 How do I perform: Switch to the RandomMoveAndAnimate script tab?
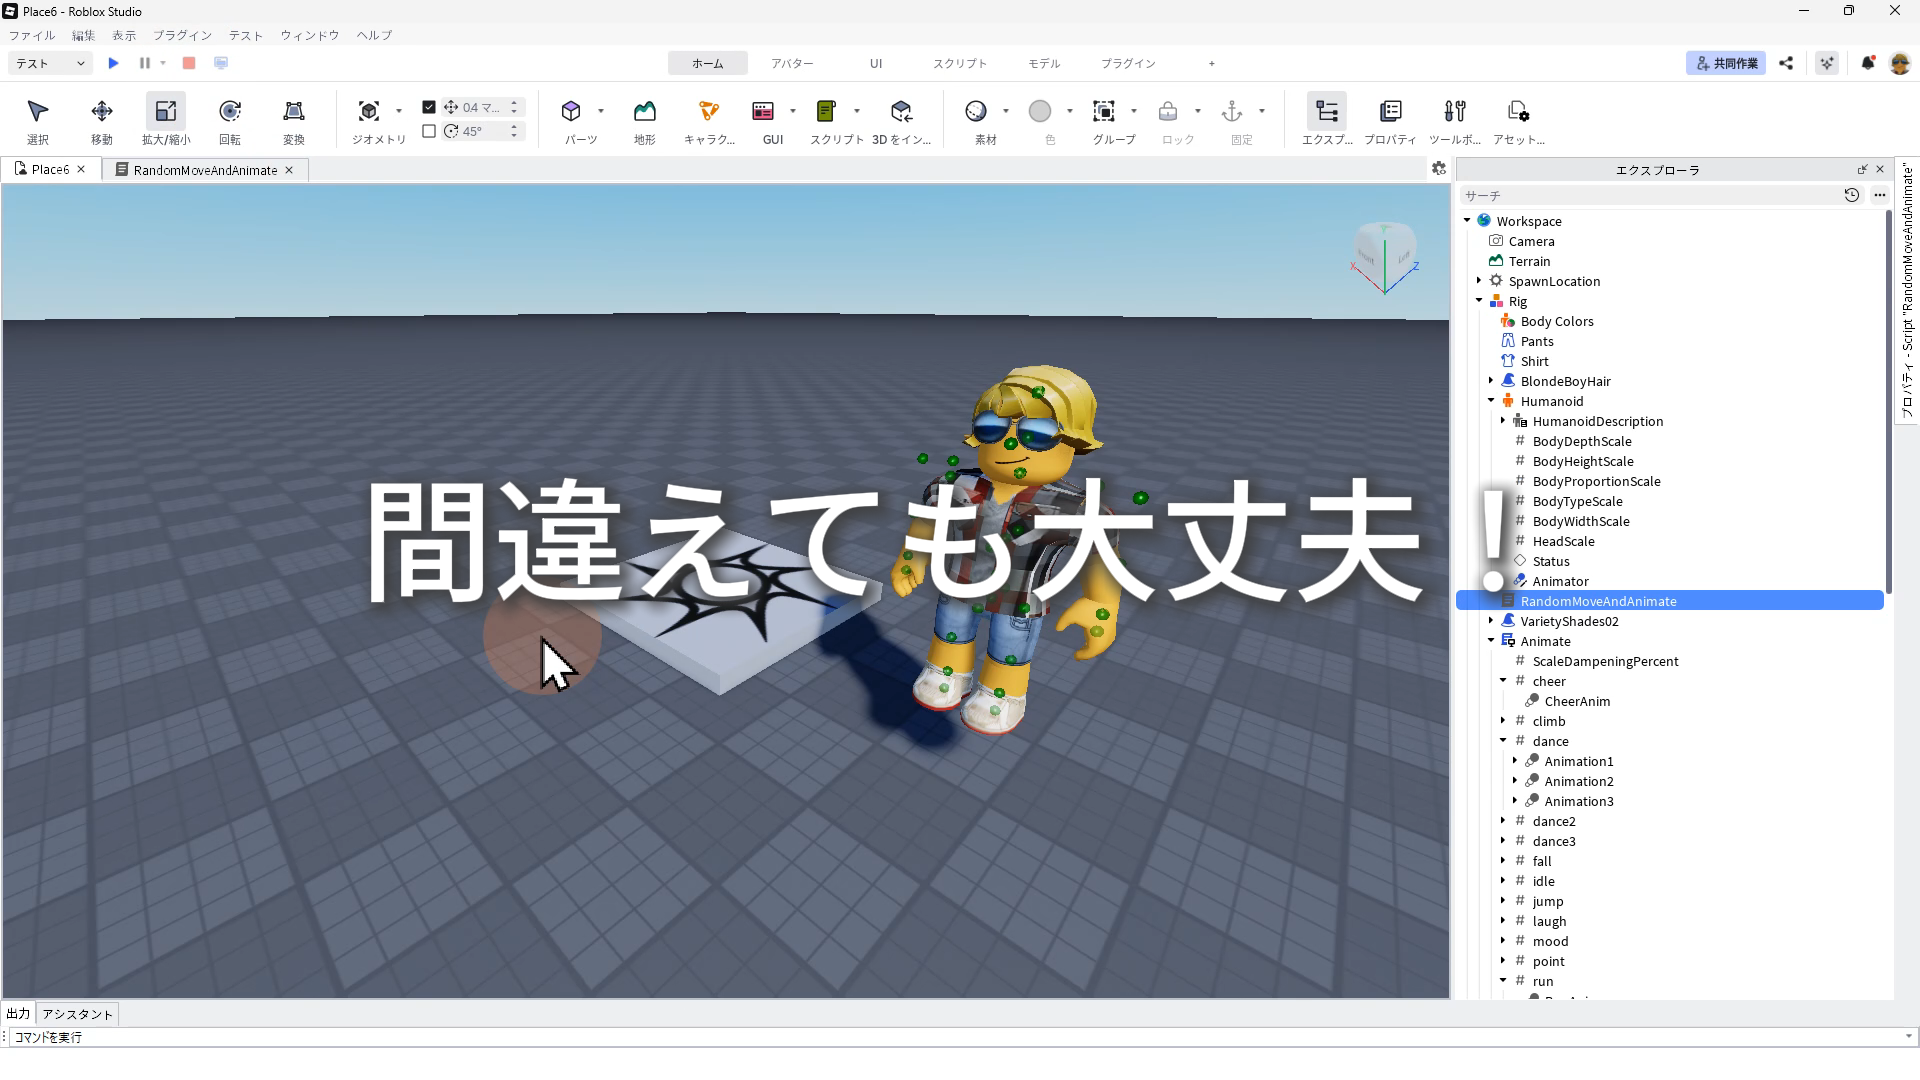pyautogui.click(x=205, y=170)
